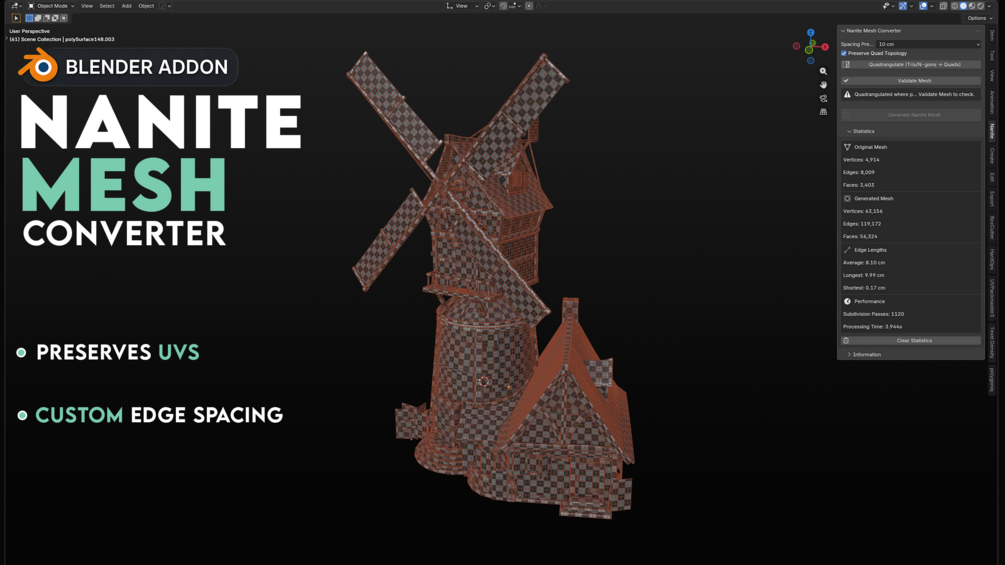
Task: Switch to the Tool sidebar tab
Action: coord(992,55)
